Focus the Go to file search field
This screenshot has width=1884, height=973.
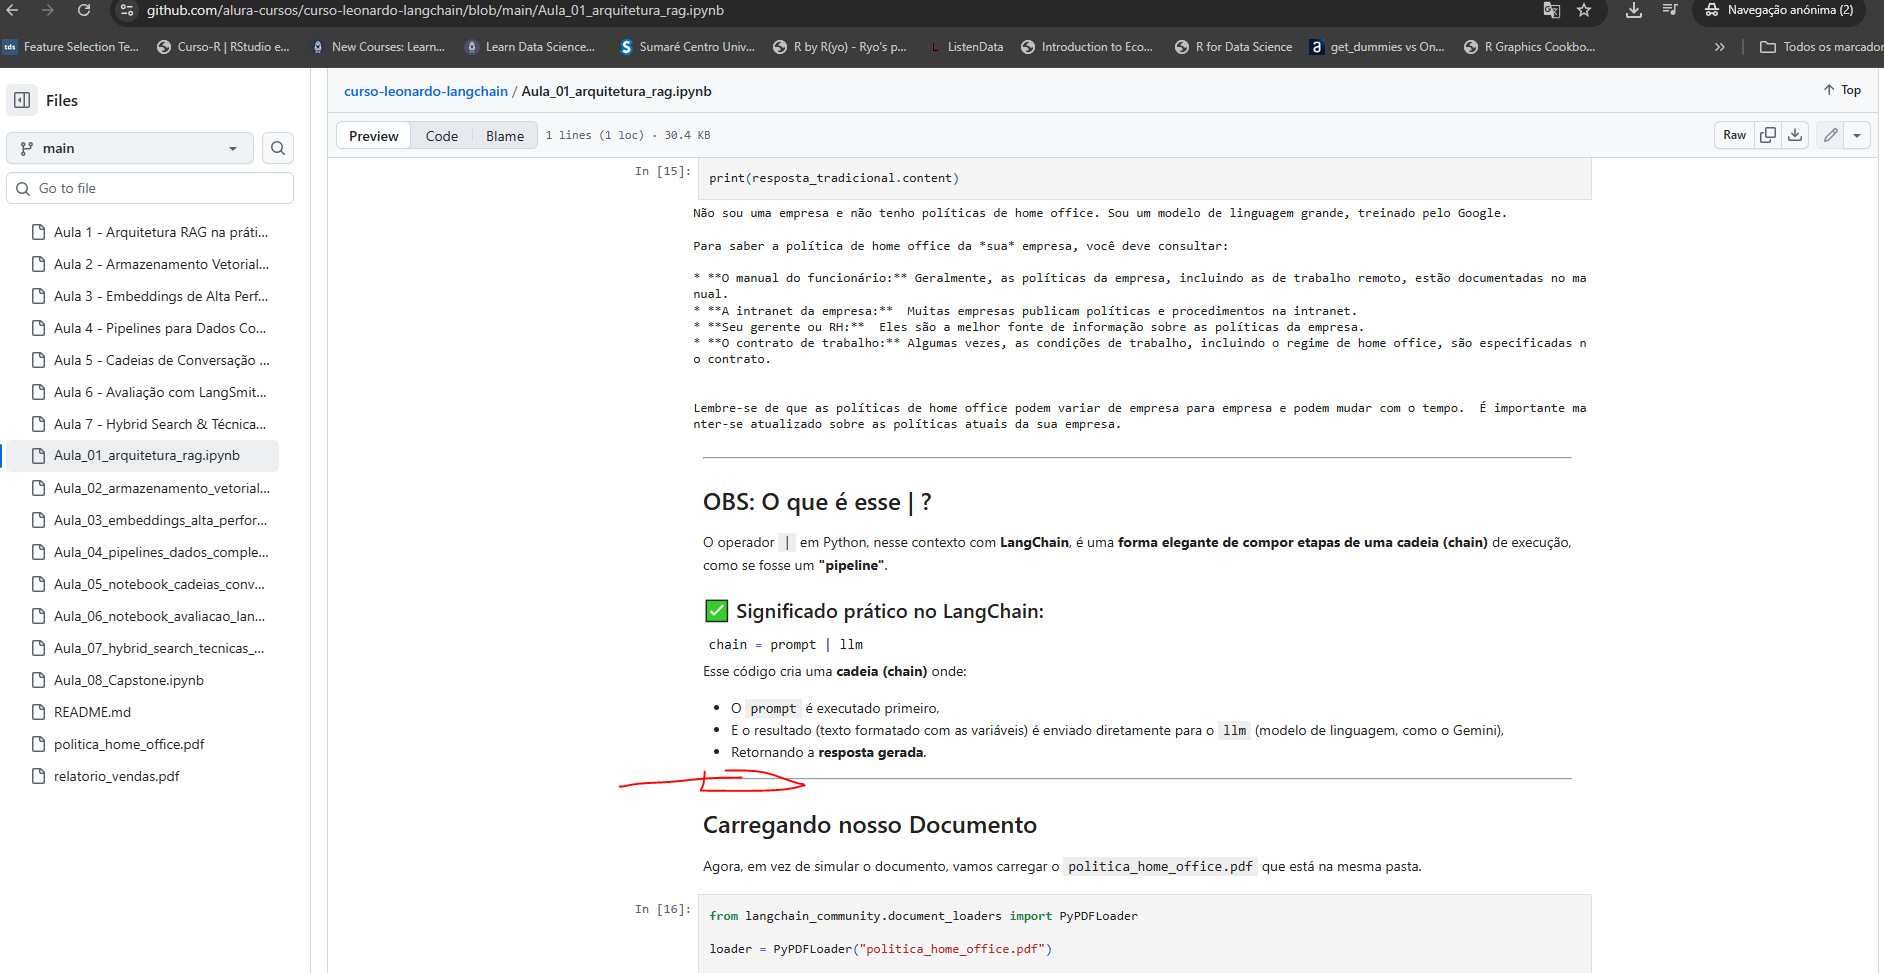coord(150,188)
